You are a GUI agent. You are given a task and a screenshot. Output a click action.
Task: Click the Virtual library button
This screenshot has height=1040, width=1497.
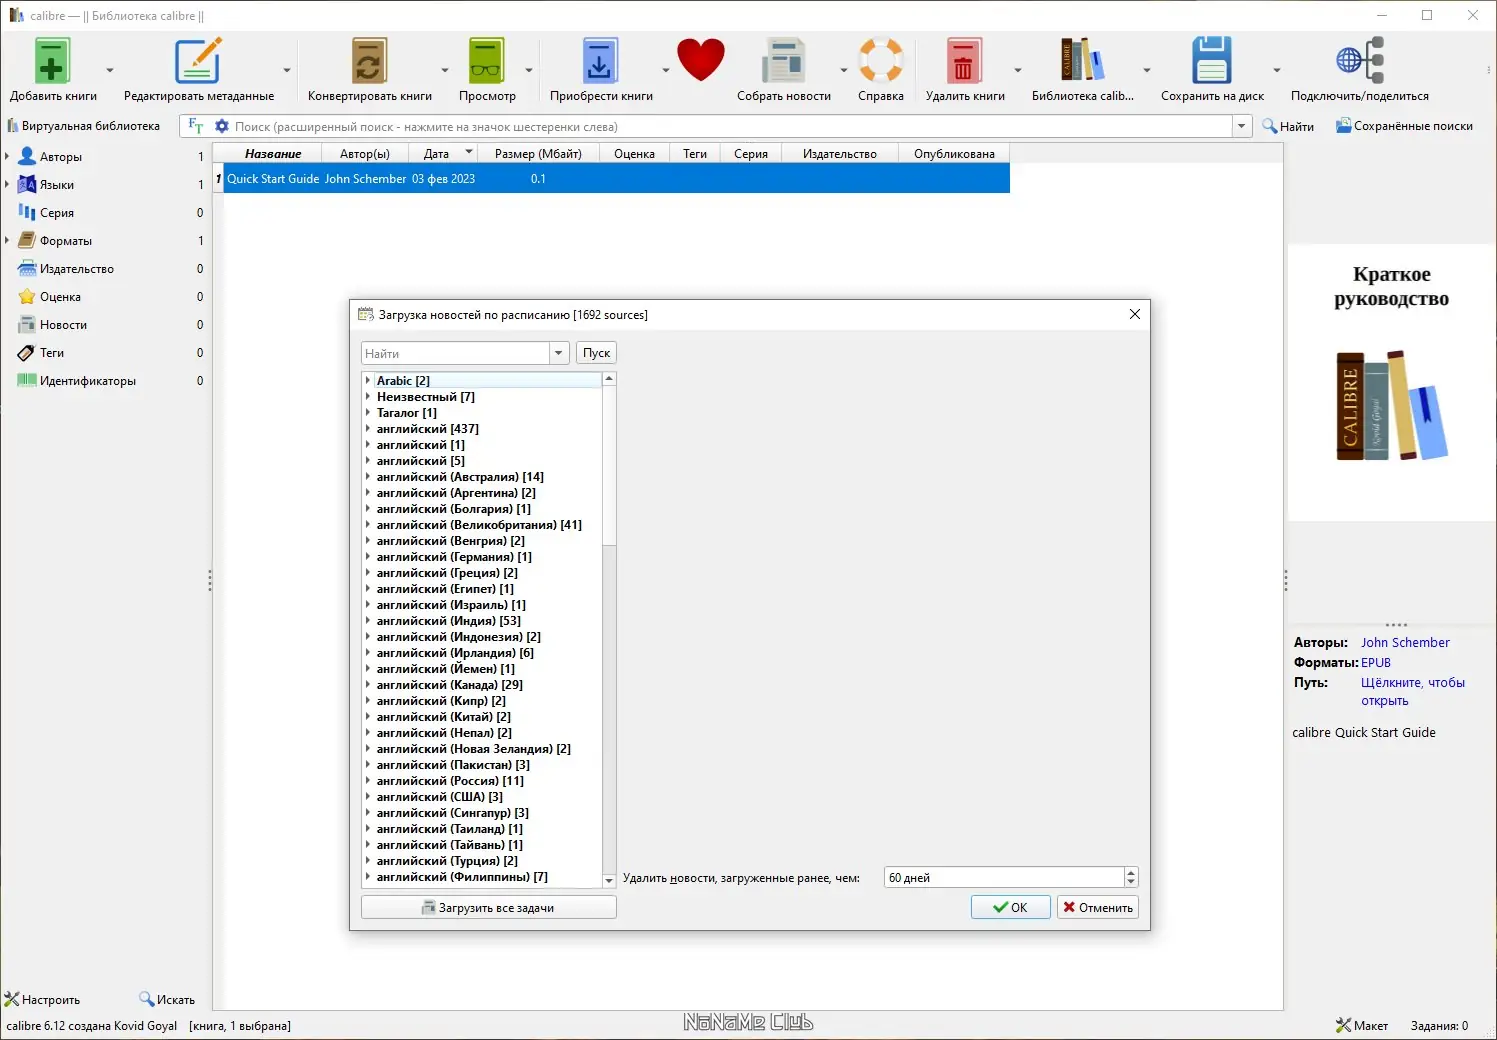coord(84,126)
